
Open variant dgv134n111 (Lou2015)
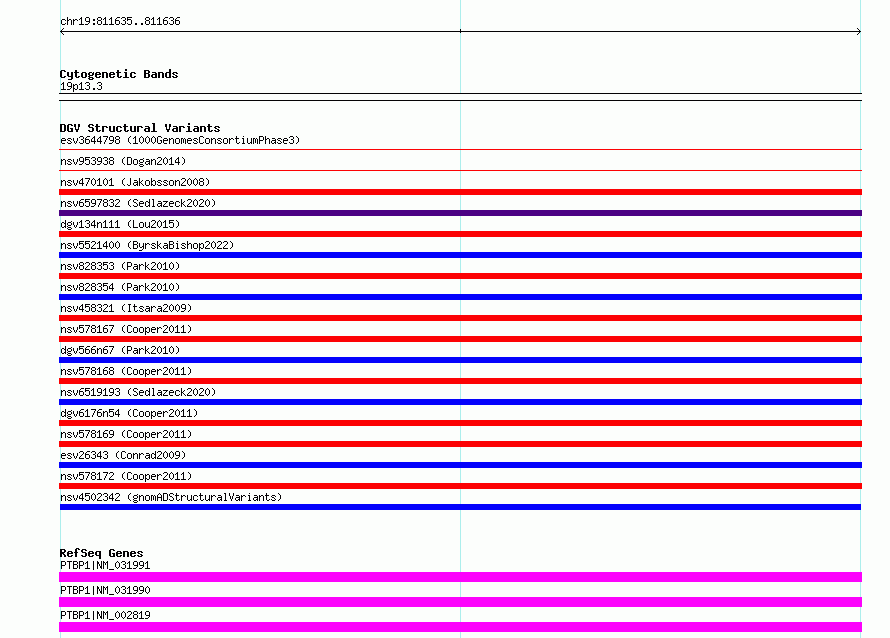click(120, 224)
